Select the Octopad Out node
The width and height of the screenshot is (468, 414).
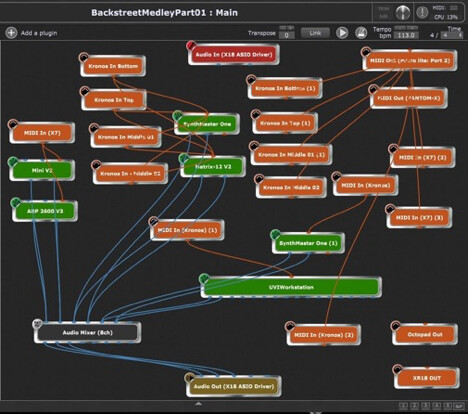[425, 334]
